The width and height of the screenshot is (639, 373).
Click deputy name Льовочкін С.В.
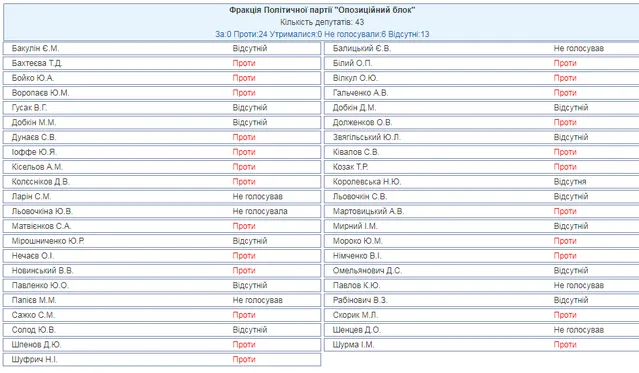(x=360, y=196)
